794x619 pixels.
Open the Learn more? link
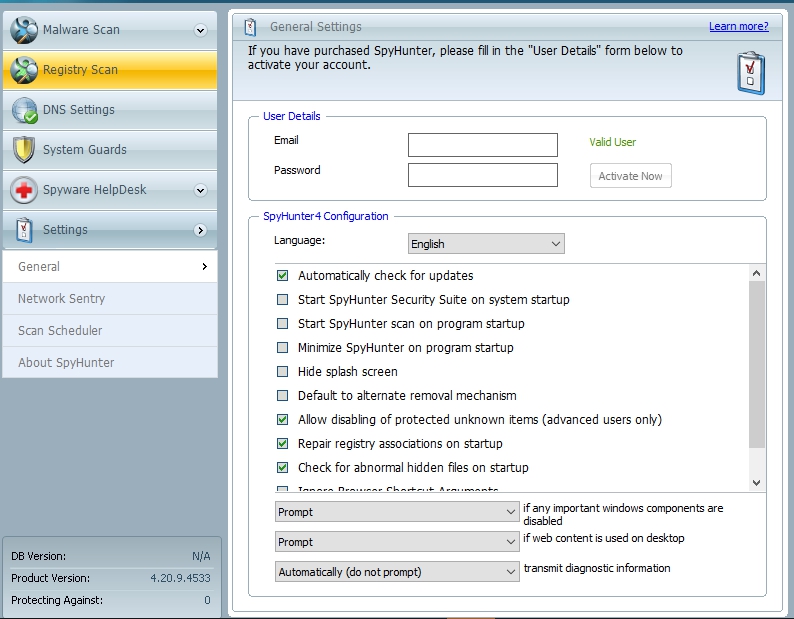(738, 26)
